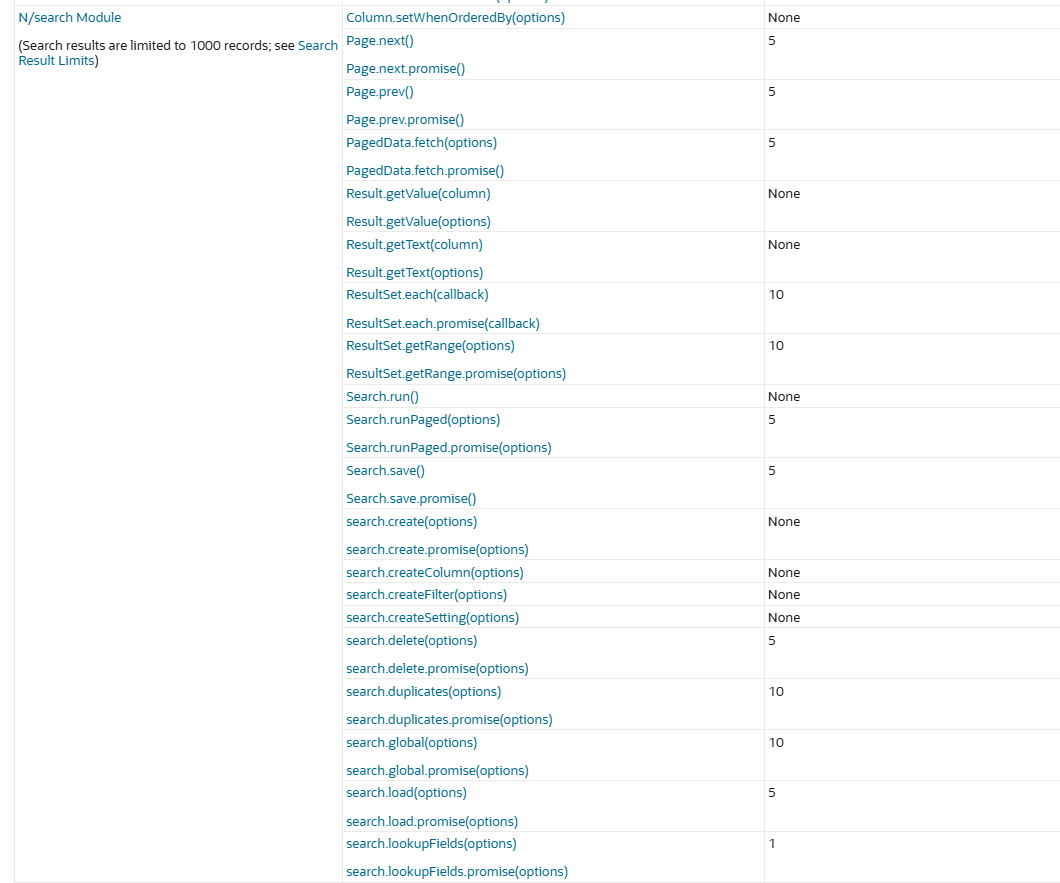Image resolution: width=1060 pixels, height=883 pixels.
Task: Click ResultSet.each(callback) link
Action: [417, 295]
